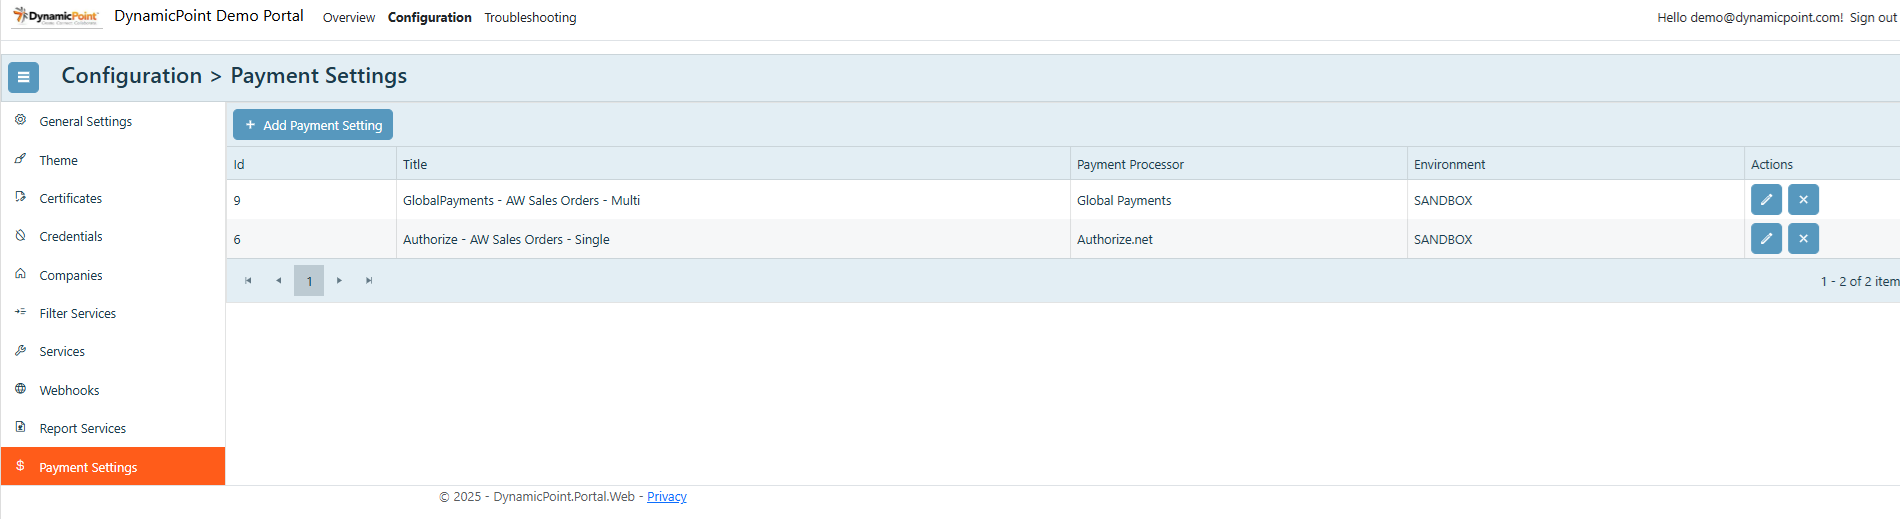Click DynamicPoint Demo Portal title

pyautogui.click(x=209, y=16)
